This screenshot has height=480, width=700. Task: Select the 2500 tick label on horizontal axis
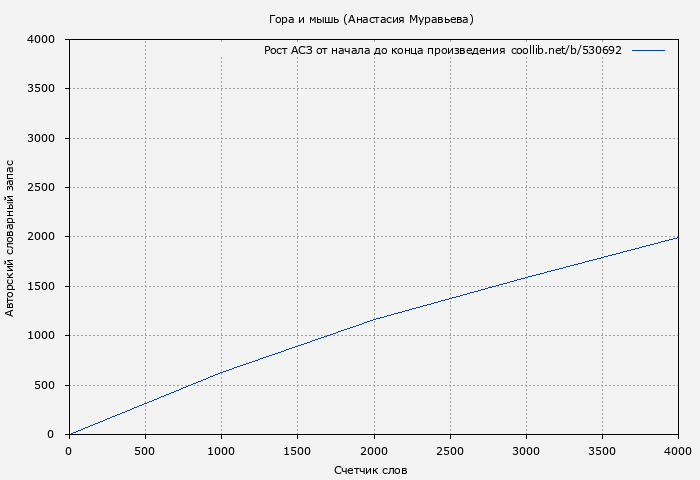[450, 451]
